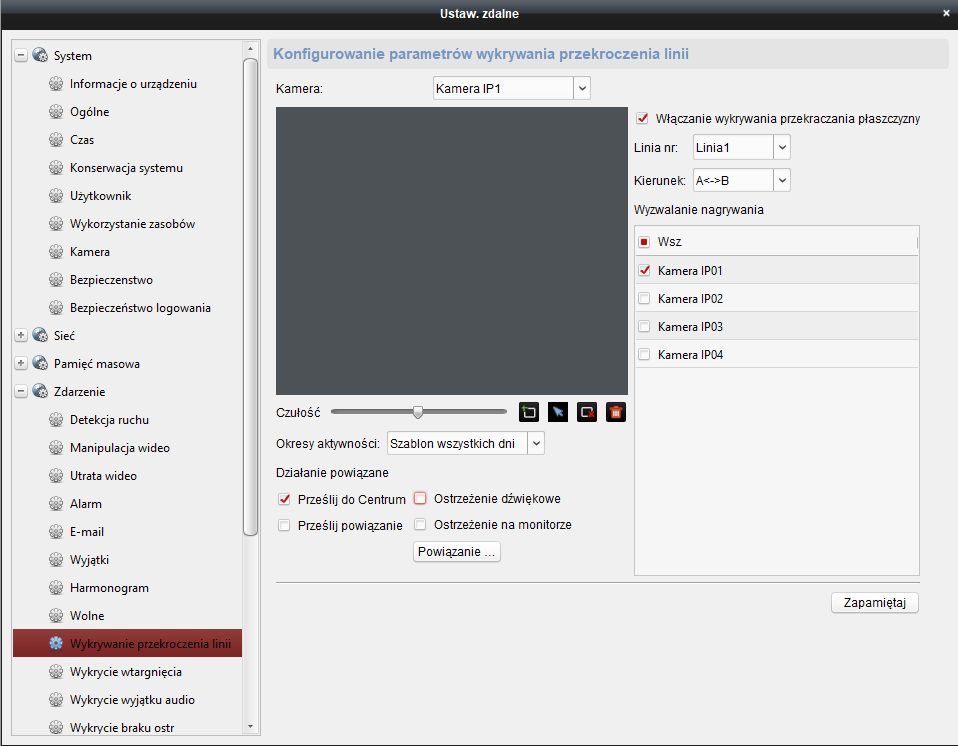
Task: Select the blue pointer arrow tool
Action: (x=558, y=412)
